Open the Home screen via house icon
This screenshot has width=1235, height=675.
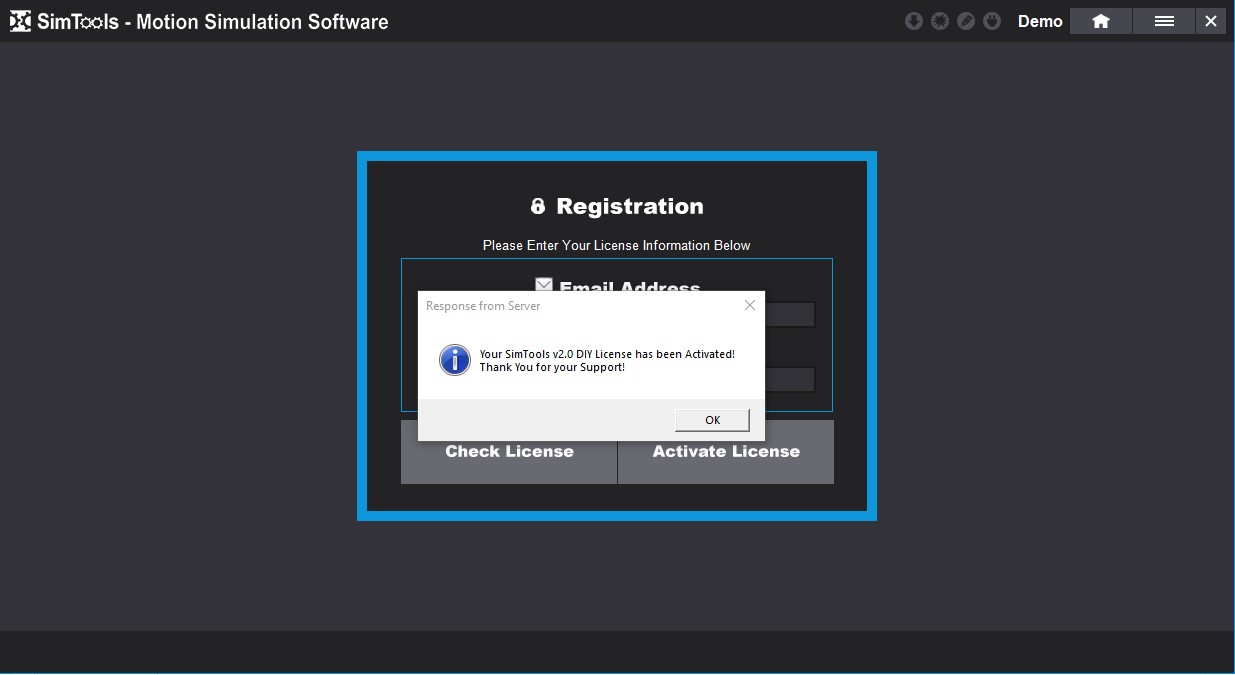[x=1101, y=21]
